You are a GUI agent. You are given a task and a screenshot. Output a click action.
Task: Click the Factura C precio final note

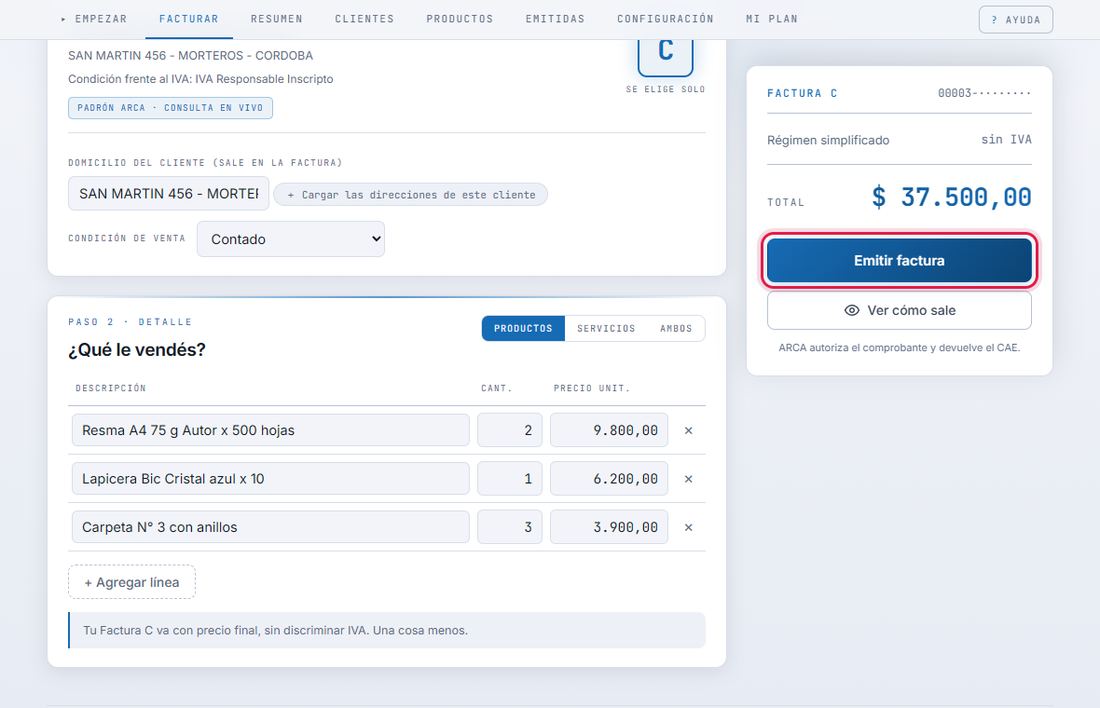pyautogui.click(x=387, y=630)
